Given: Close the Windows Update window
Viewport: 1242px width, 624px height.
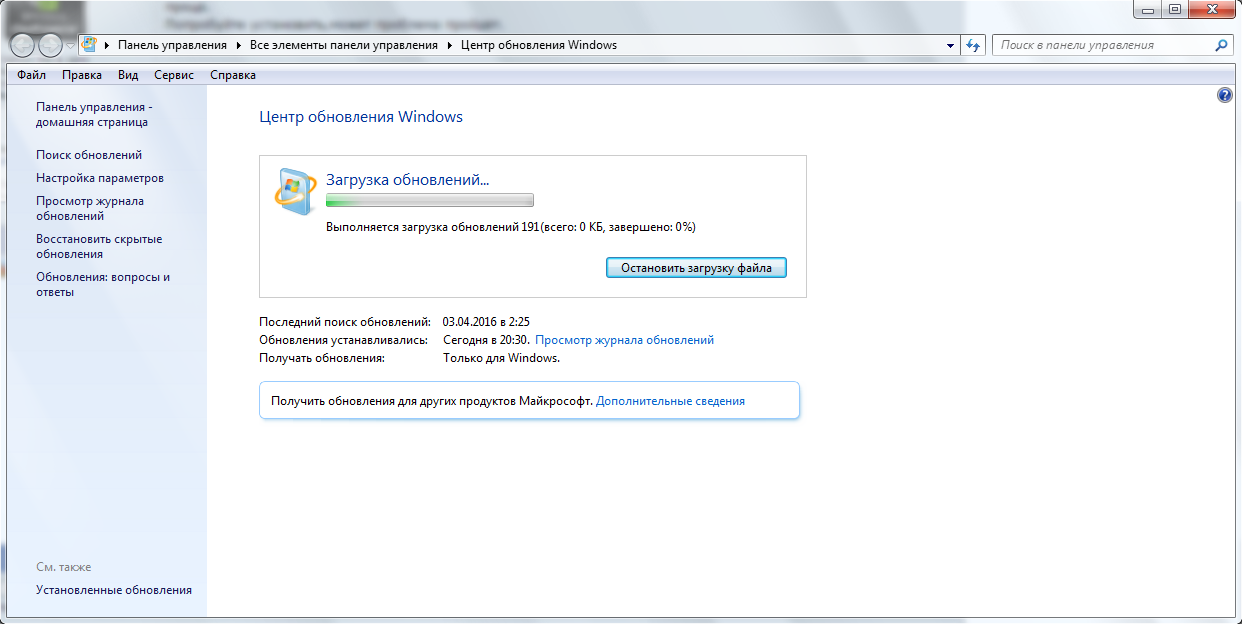Looking at the screenshot, I should [1210, 10].
